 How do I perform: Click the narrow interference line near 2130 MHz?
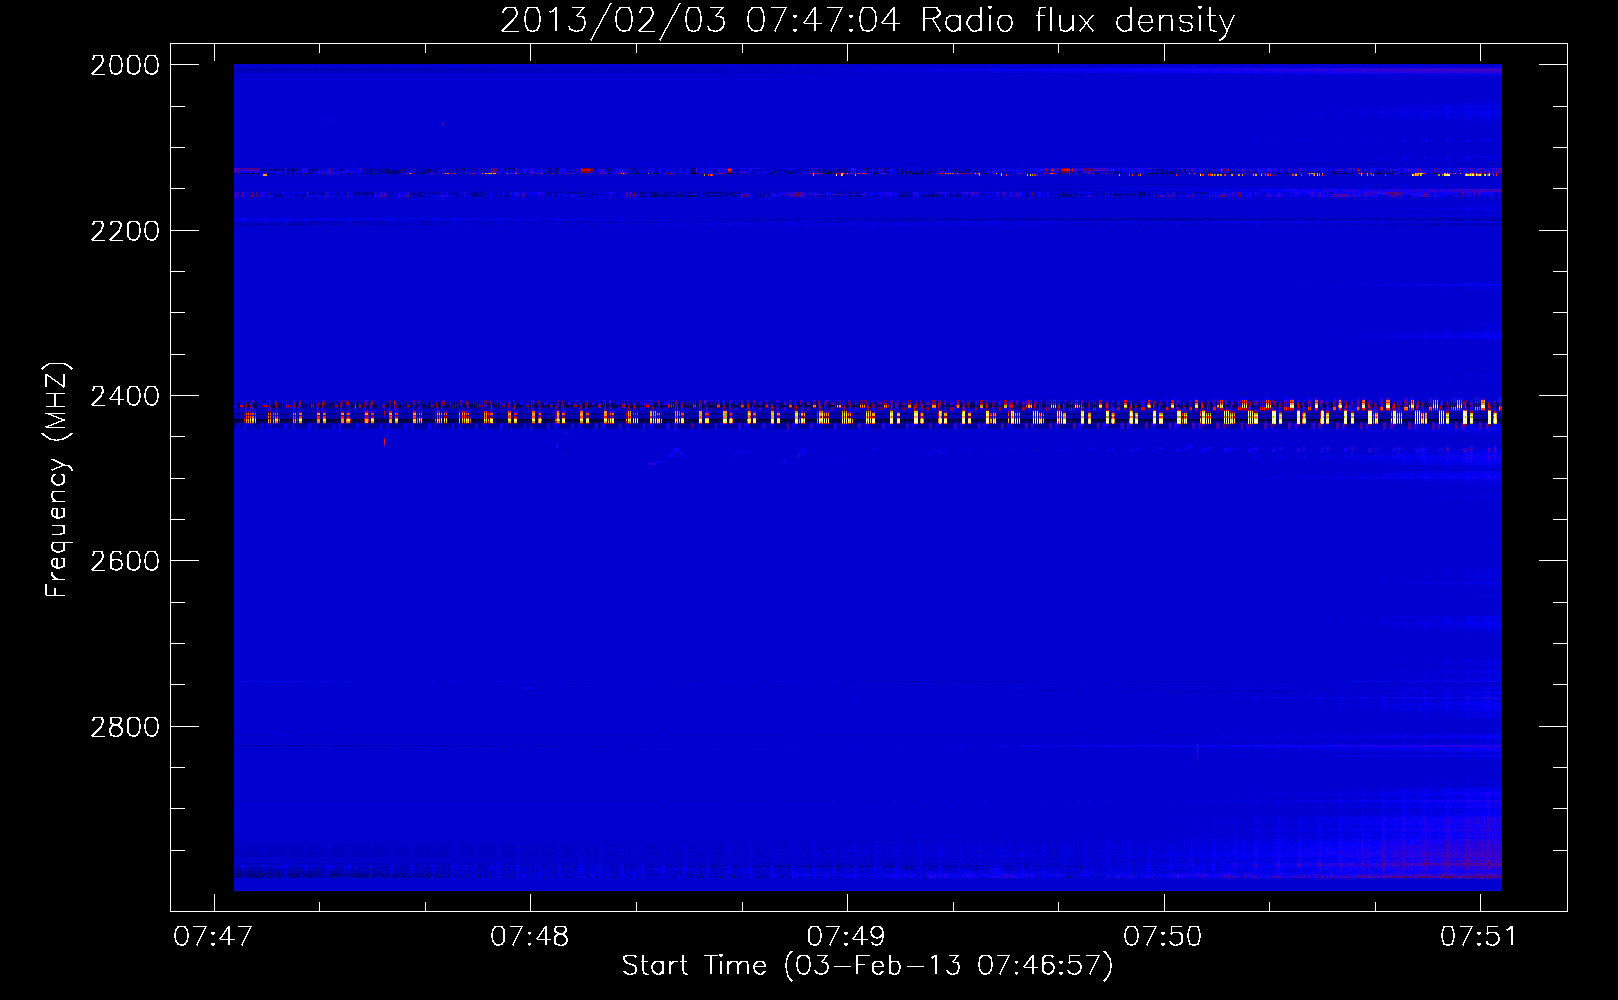coord(867,172)
